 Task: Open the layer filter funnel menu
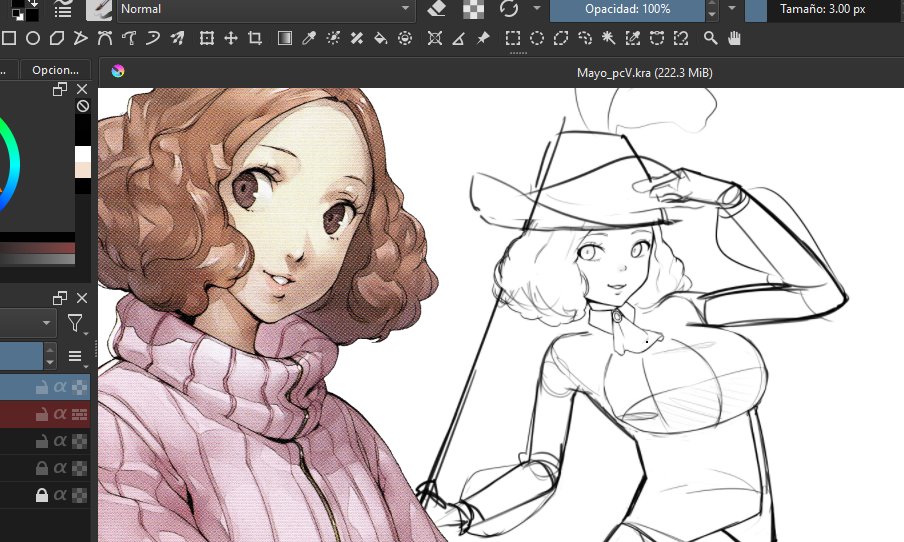point(76,323)
